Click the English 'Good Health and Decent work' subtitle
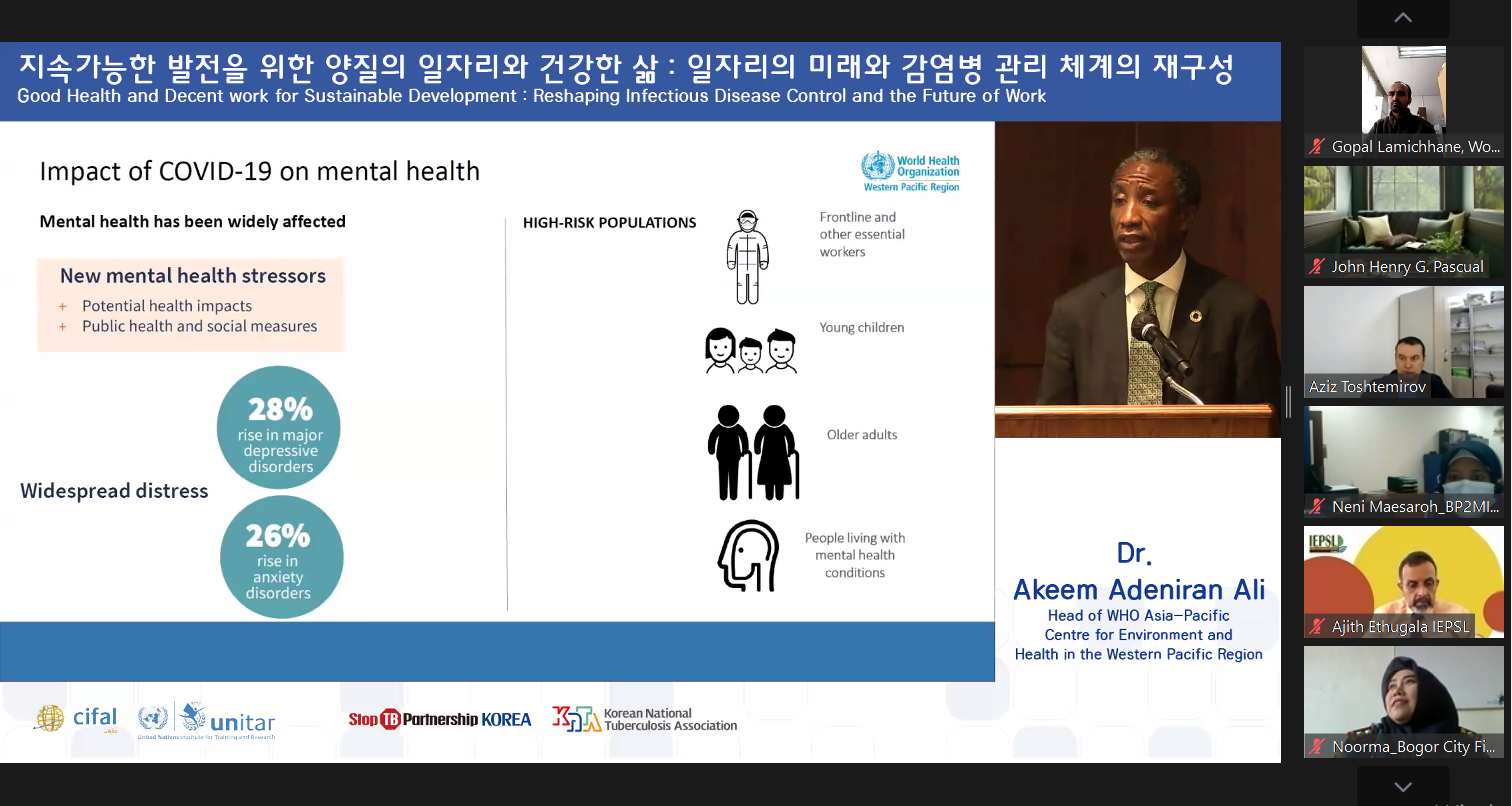Viewport: 1512px width, 806px height. pos(532,97)
